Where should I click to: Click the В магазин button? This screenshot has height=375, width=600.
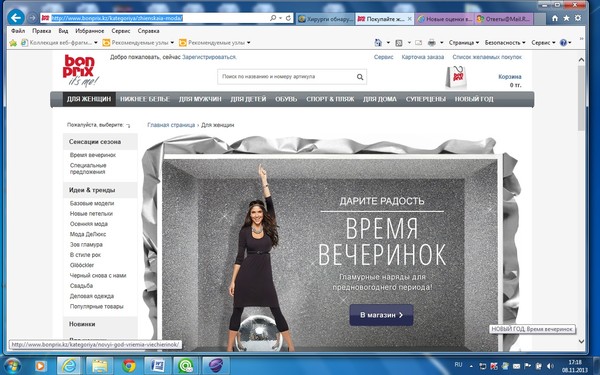[381, 315]
